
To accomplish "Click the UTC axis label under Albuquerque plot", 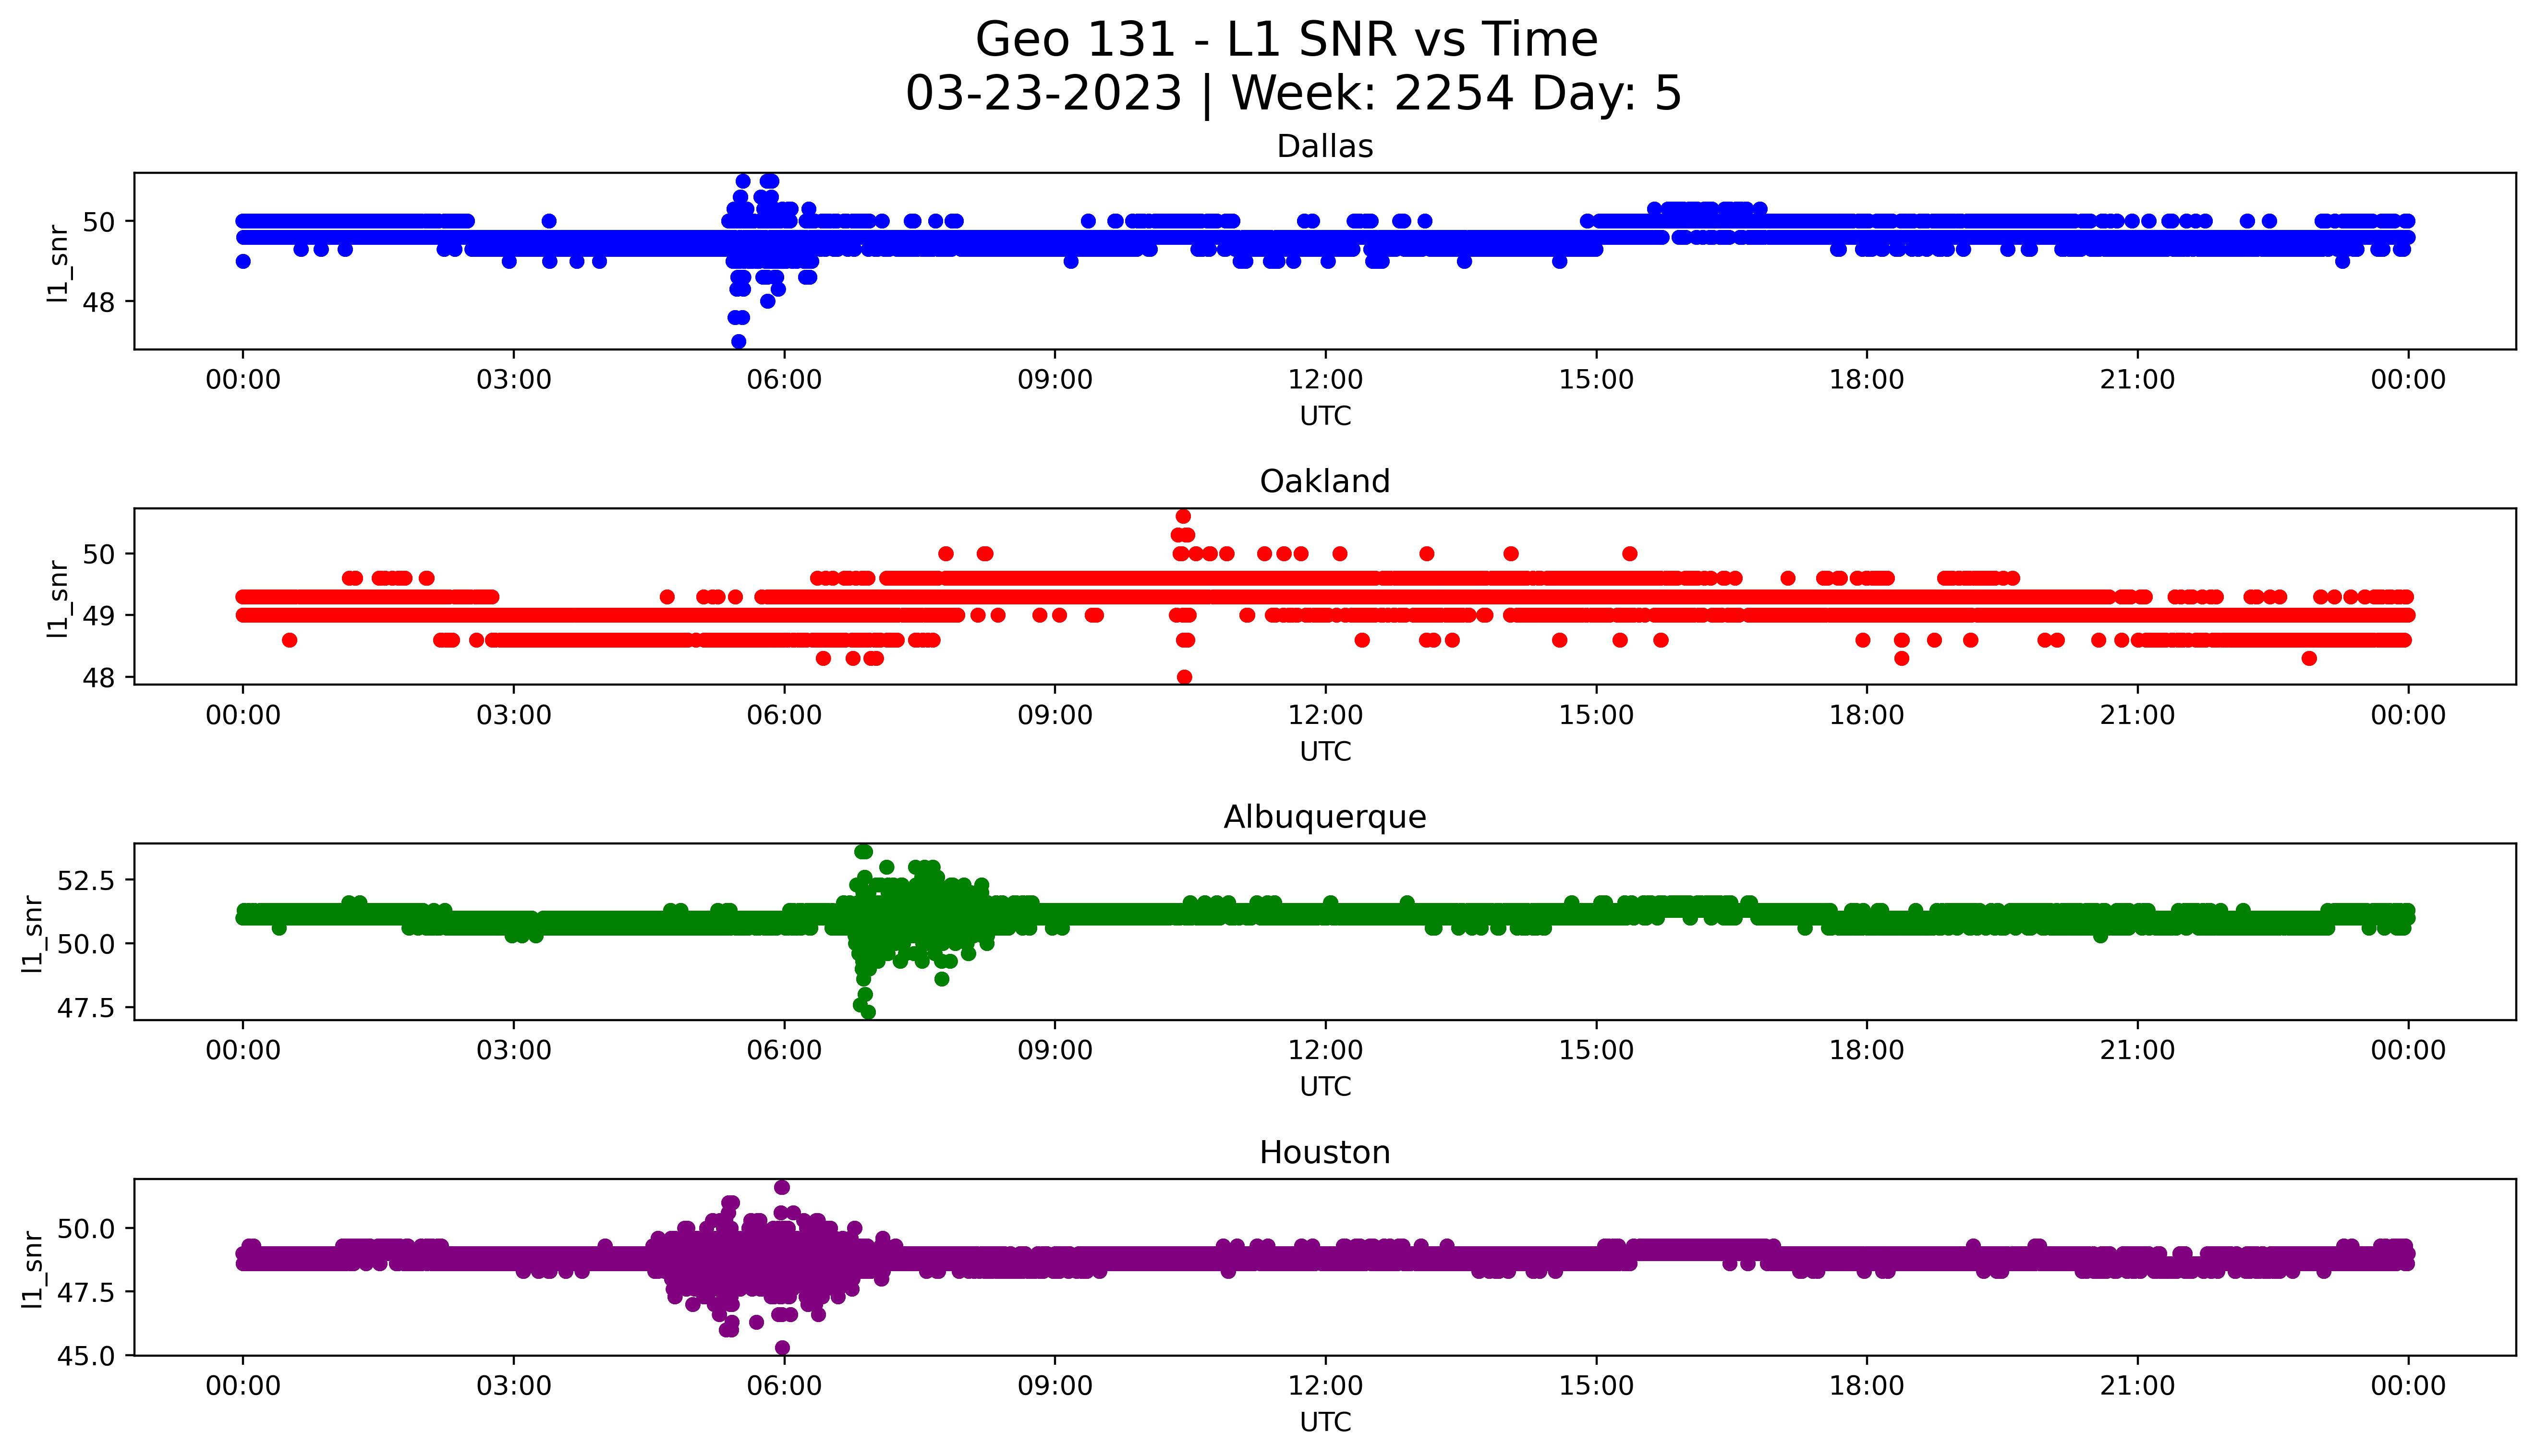I will click(1325, 1086).
